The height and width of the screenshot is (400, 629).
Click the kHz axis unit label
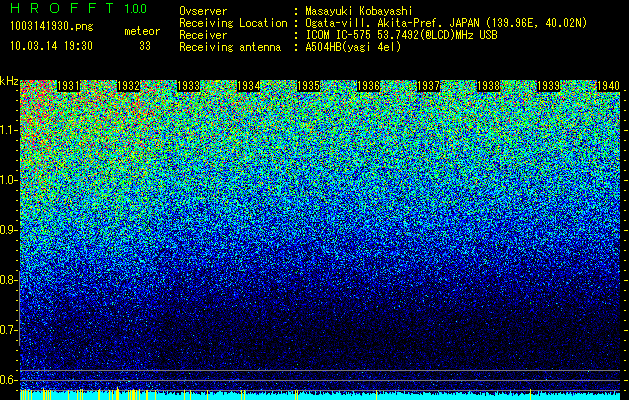coord(9,81)
